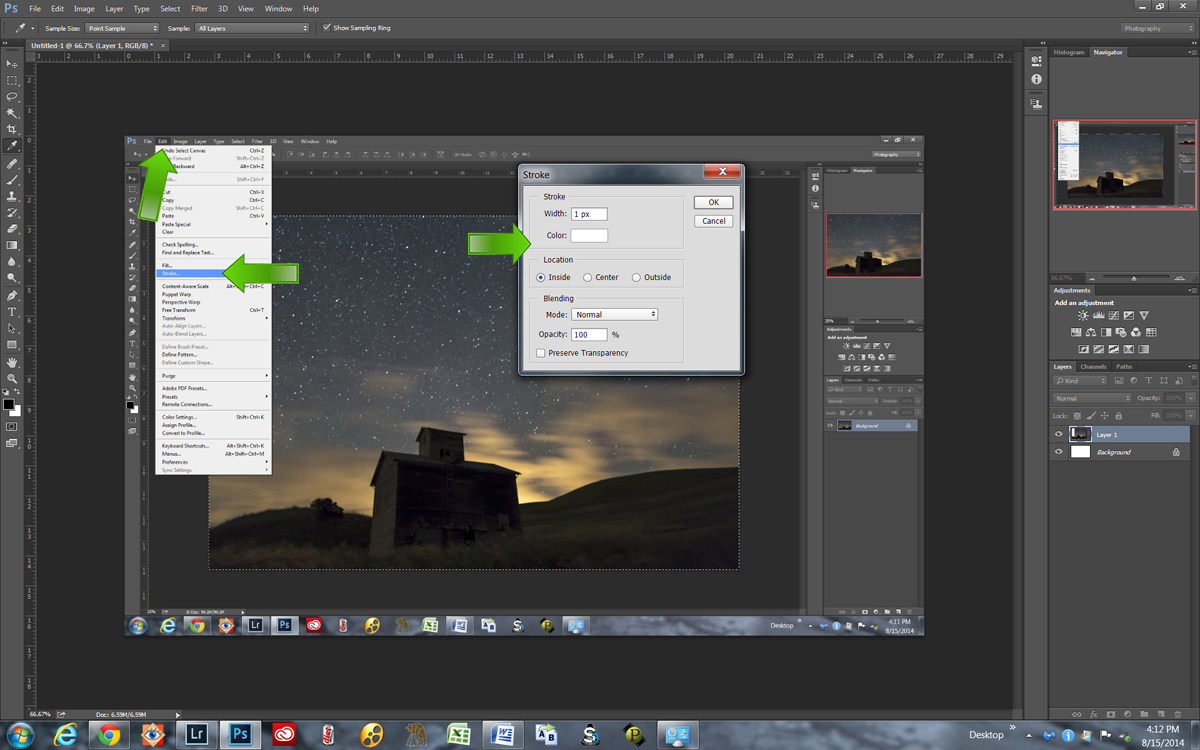Select the Brush tool in the outer Tools panel
This screenshot has height=750, width=1200.
tap(13, 180)
